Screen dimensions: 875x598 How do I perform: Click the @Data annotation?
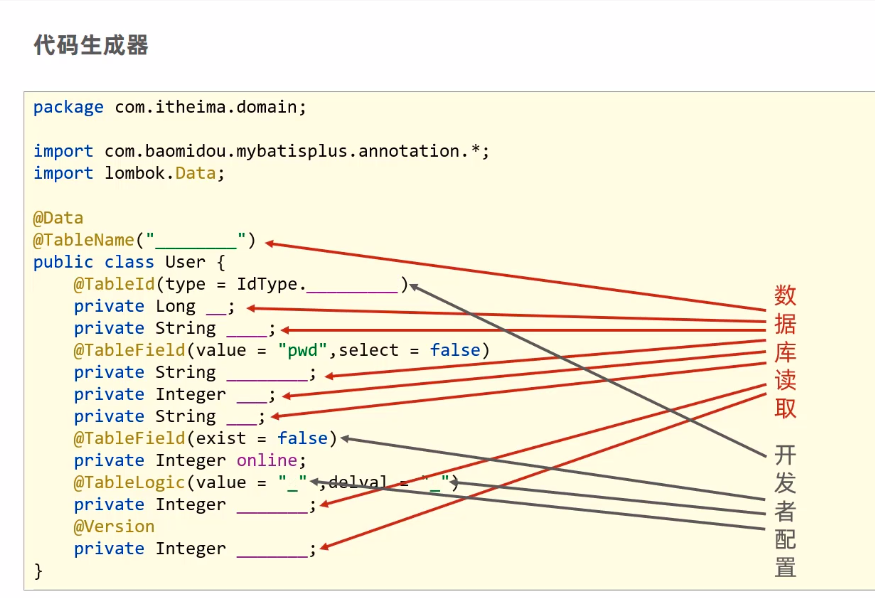pyautogui.click(x=58, y=218)
